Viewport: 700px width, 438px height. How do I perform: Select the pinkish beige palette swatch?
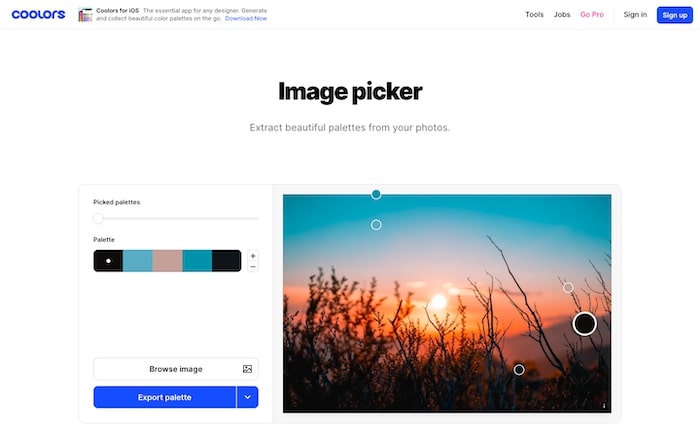167,261
